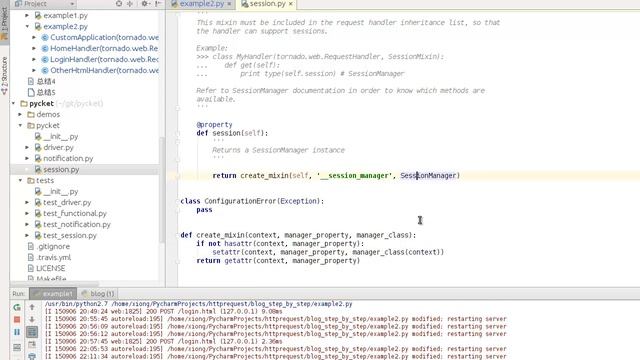The width and height of the screenshot is (640, 360).
Task: Switch to the example2.py editor tab
Action: pyautogui.click(x=201, y=4)
